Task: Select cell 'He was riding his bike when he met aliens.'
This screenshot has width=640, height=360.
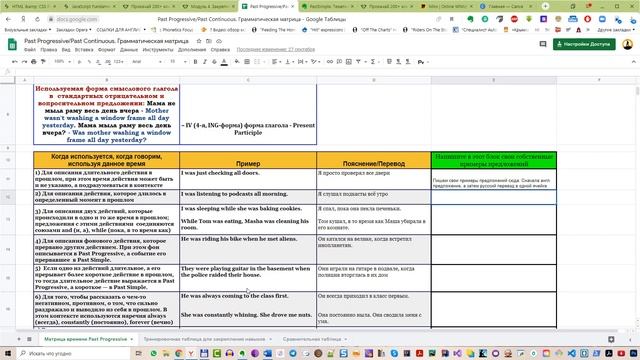Action: click(x=248, y=249)
